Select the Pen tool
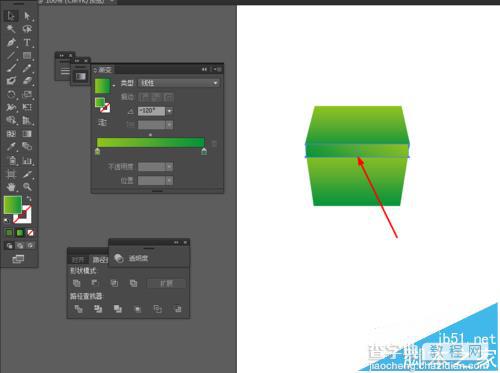This screenshot has width=500, height=373. point(11,43)
